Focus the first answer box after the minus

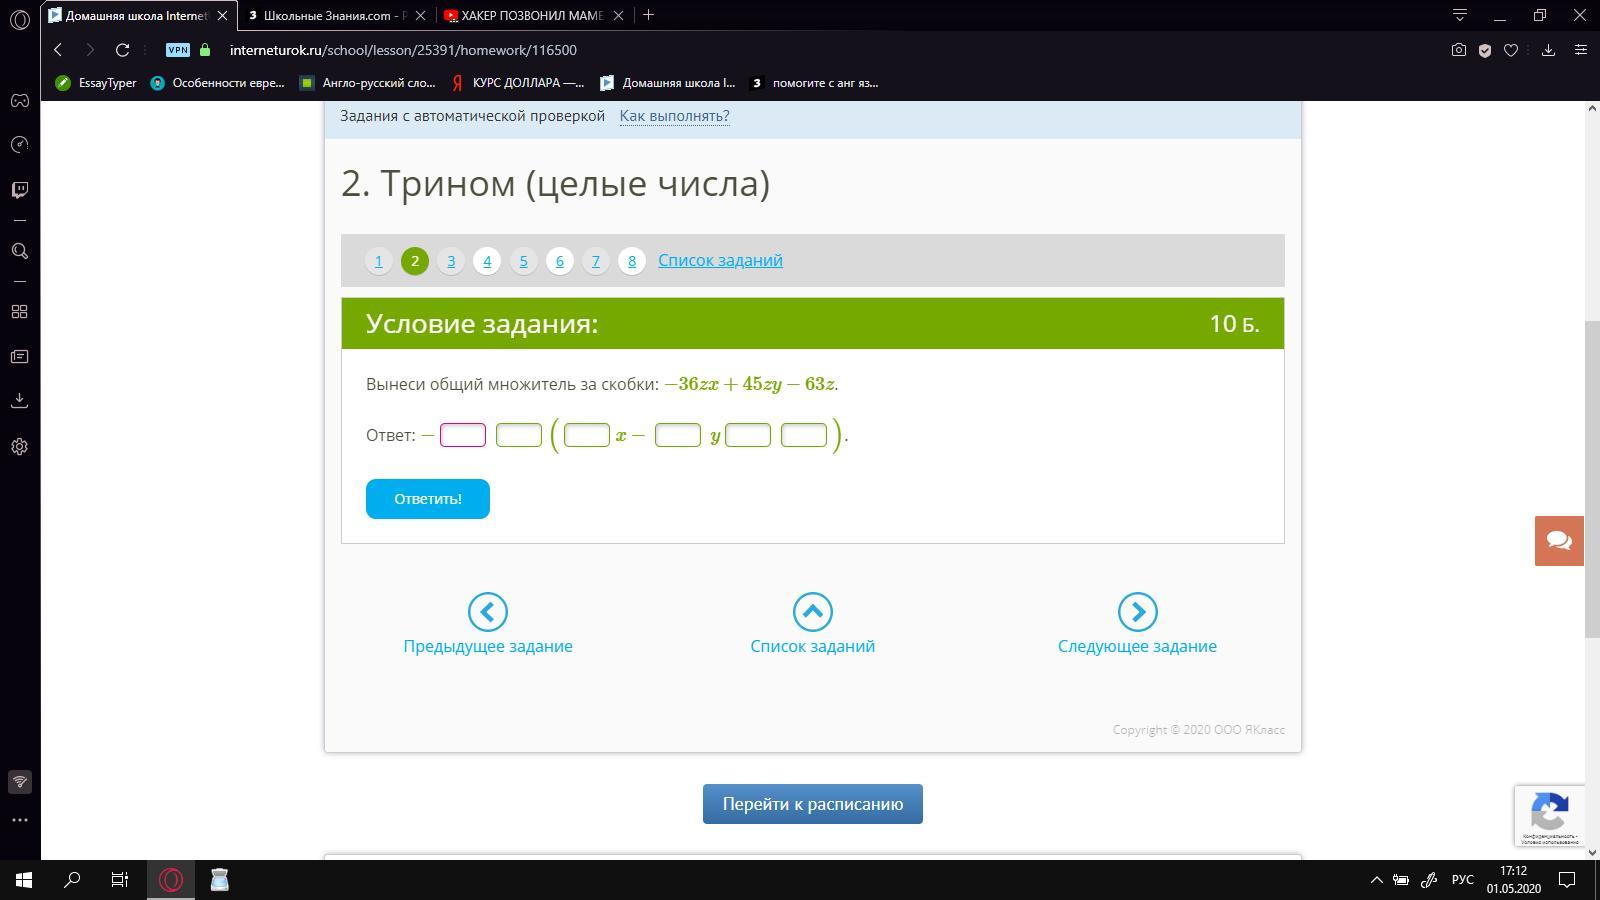coord(463,435)
